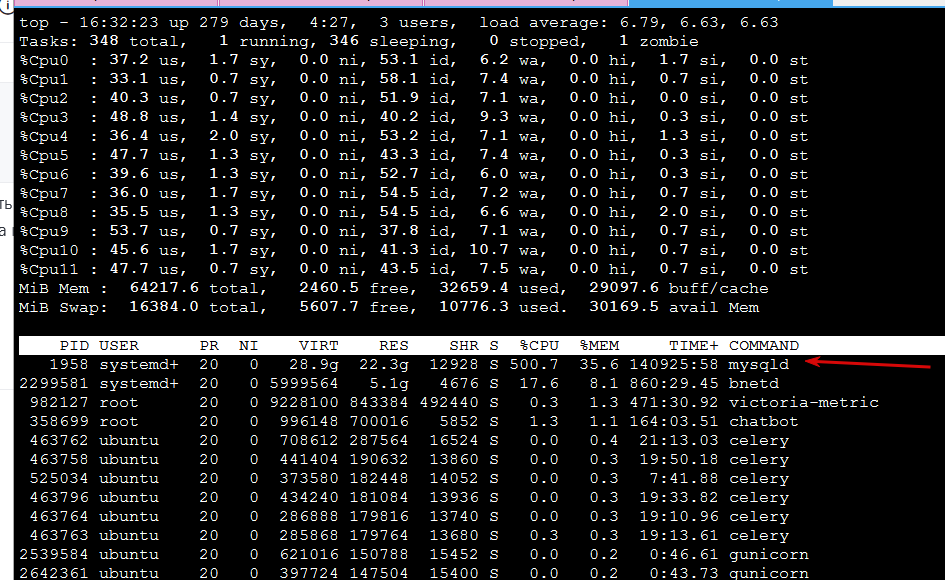Click celery process PID 525034
This screenshot has height=580, width=945.
(x=59, y=478)
